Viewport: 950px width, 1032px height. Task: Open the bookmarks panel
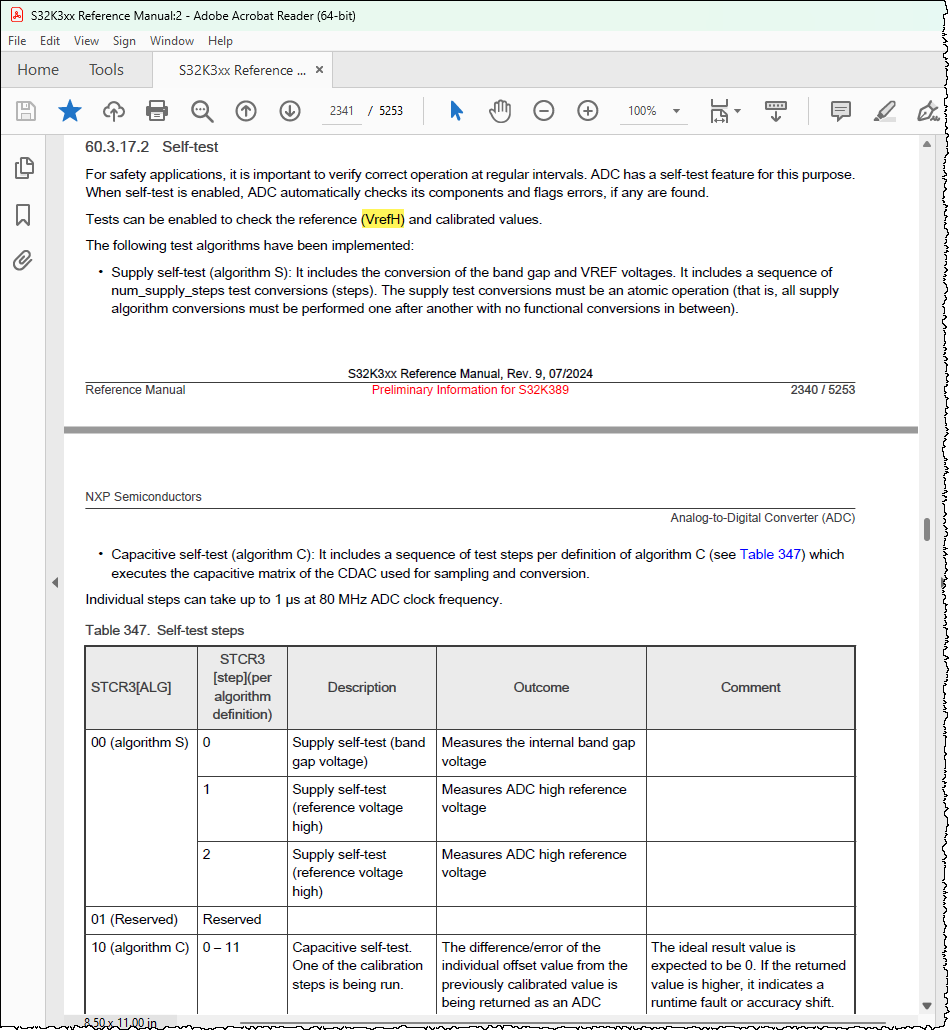pos(23,215)
